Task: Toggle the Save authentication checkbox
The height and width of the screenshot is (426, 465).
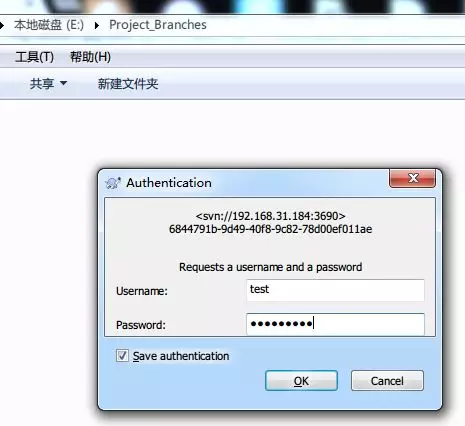Action: 122,356
